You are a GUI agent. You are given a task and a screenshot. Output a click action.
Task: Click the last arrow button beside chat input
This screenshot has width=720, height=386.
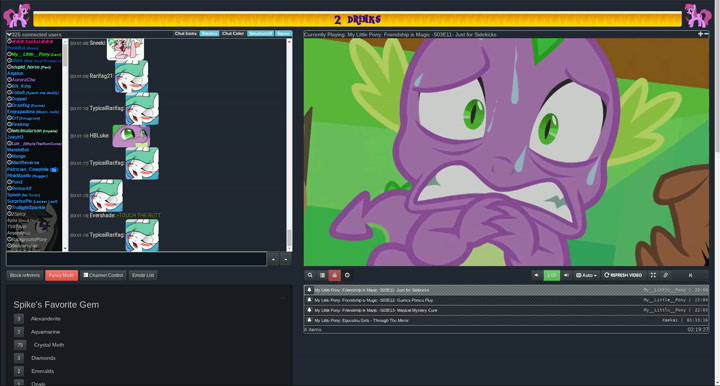(x=286, y=259)
